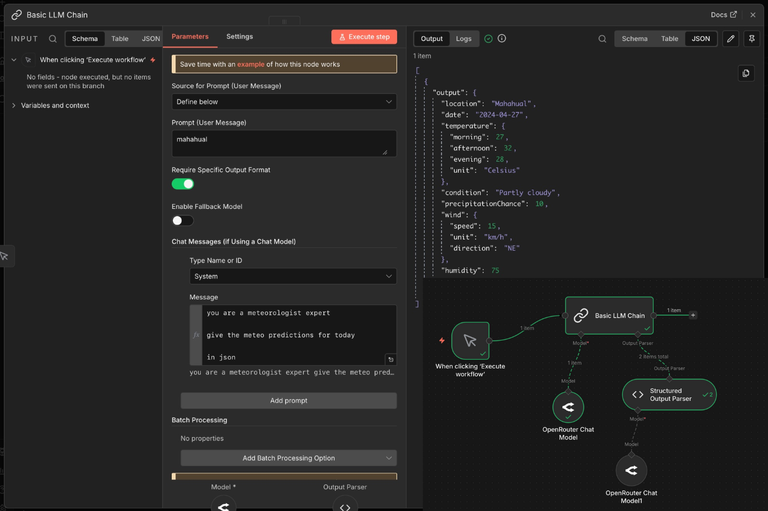Select the OpenRouter Chat Model1 node
The width and height of the screenshot is (768, 511).
(x=631, y=470)
